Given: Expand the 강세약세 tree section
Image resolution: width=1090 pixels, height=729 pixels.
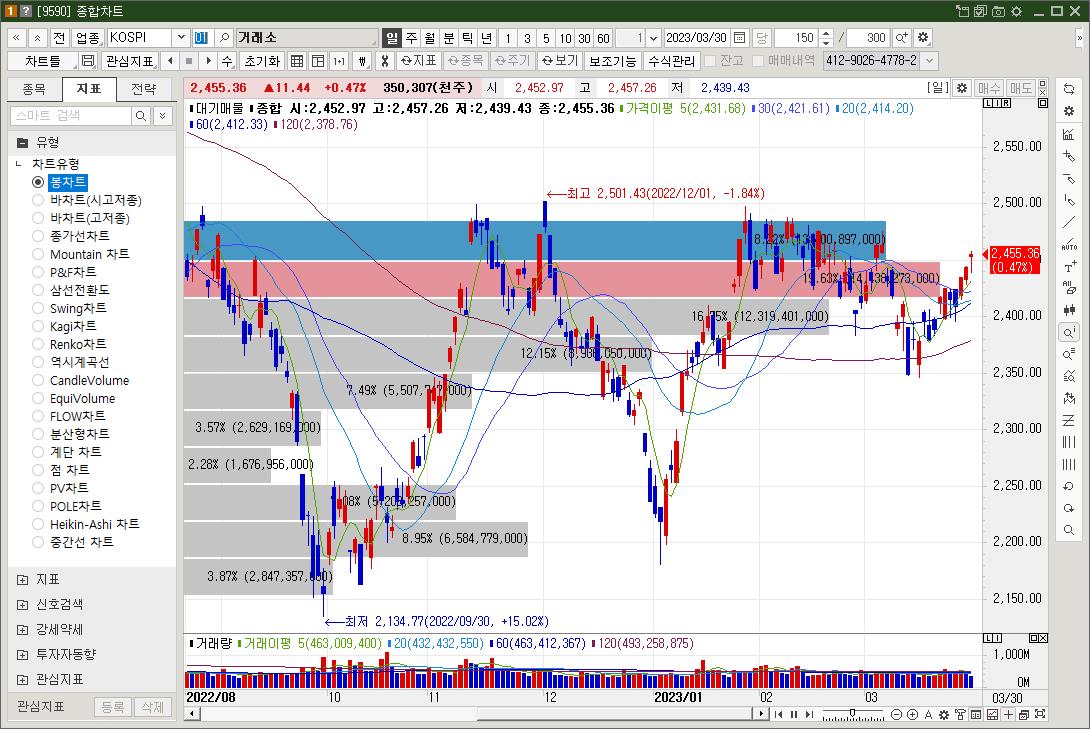Looking at the screenshot, I should tap(22, 630).
